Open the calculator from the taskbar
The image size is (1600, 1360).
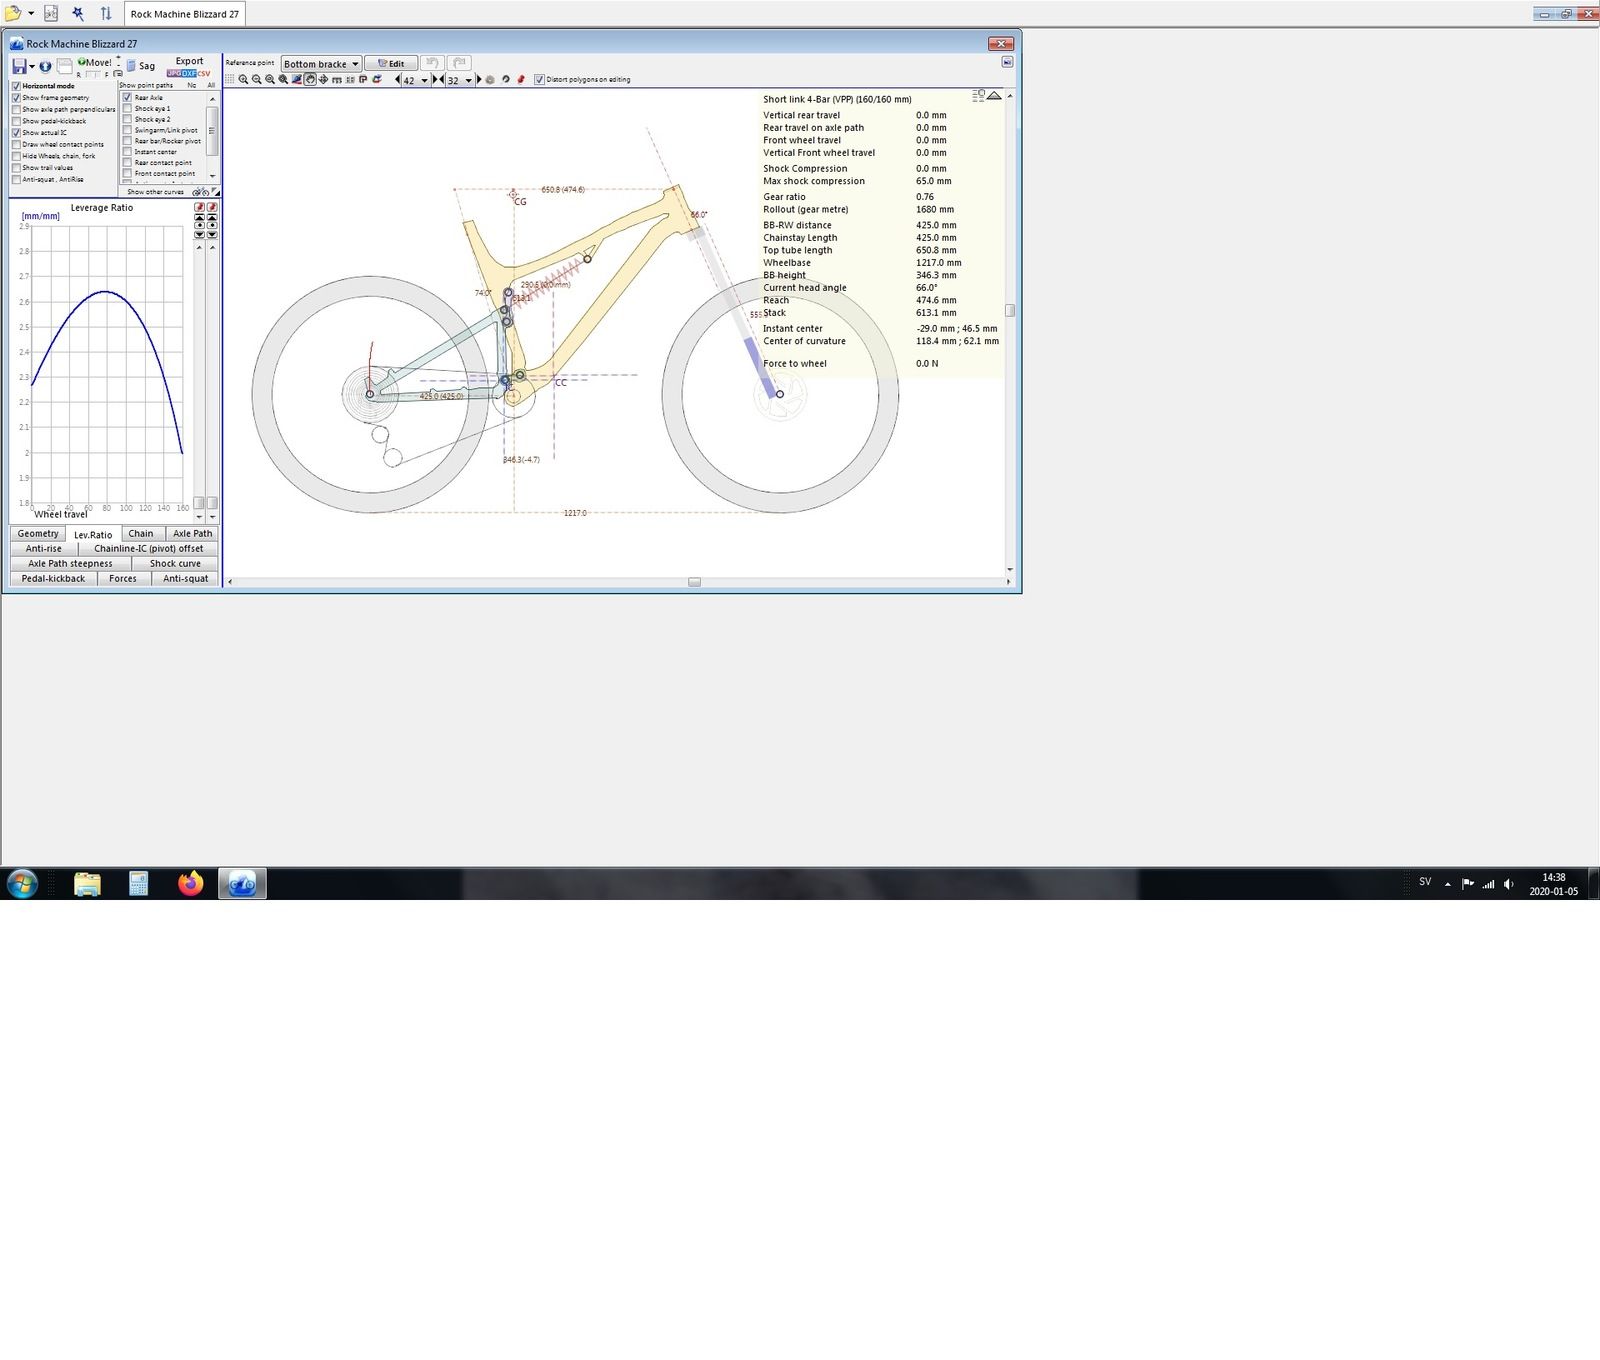click(139, 883)
